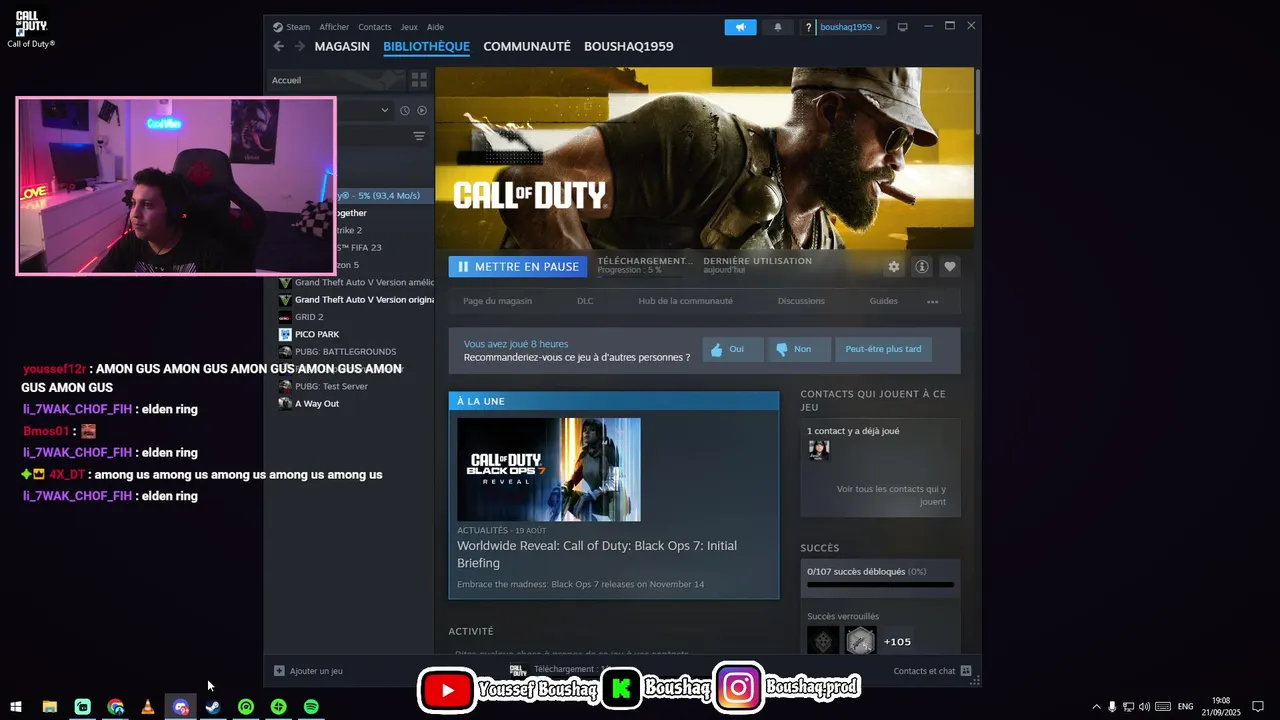Image resolution: width=1280 pixels, height=720 pixels.
Task: Select PUBG: Test Server in the library
Action: point(356,386)
